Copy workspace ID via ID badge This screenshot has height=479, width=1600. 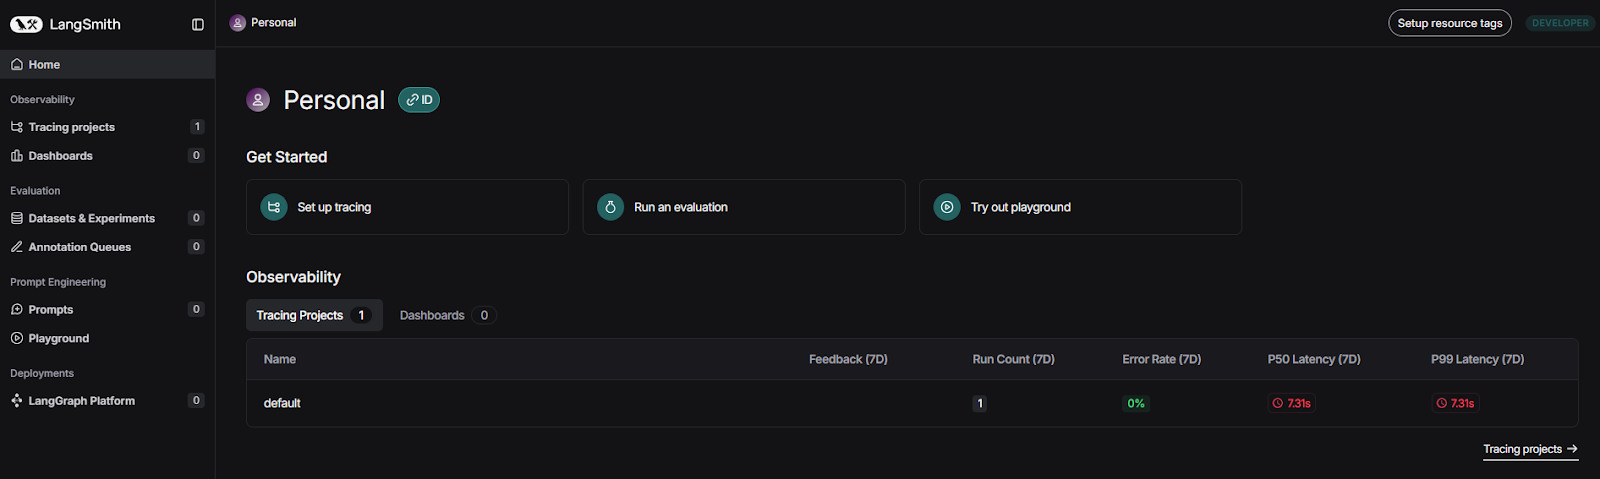pos(419,100)
